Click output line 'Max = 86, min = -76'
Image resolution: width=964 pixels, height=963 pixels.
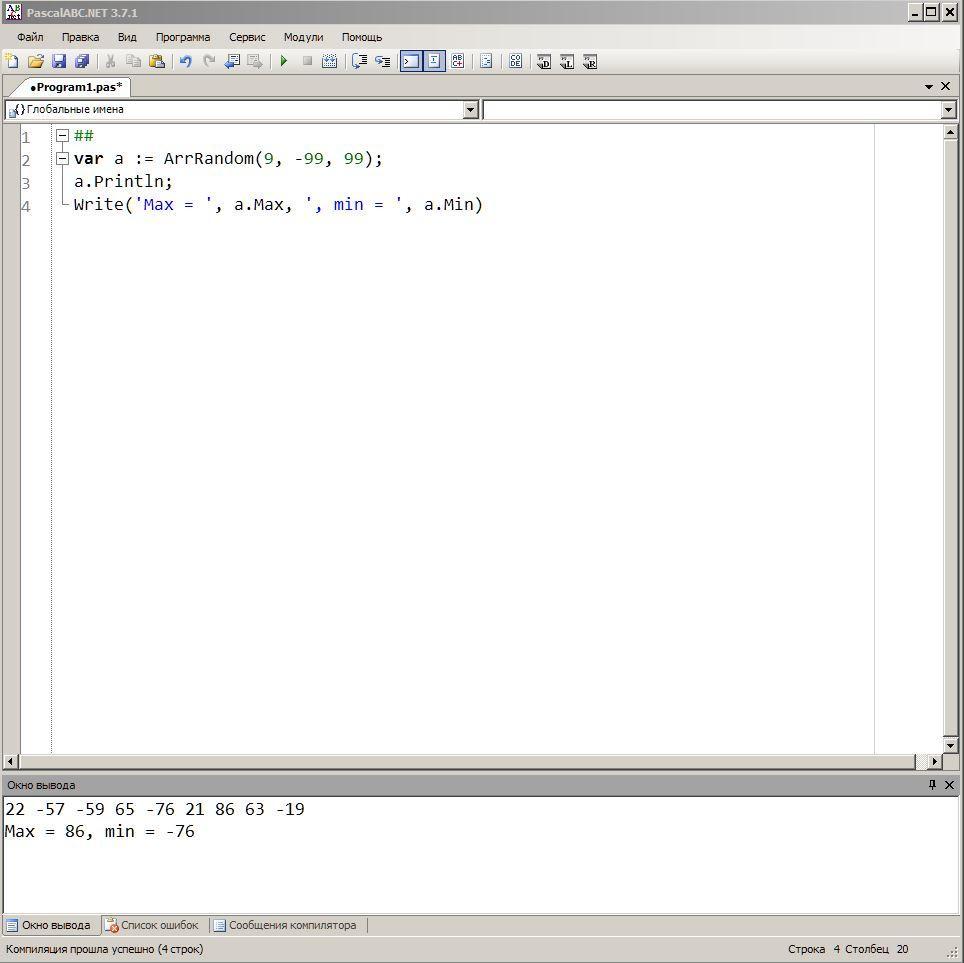tap(100, 831)
